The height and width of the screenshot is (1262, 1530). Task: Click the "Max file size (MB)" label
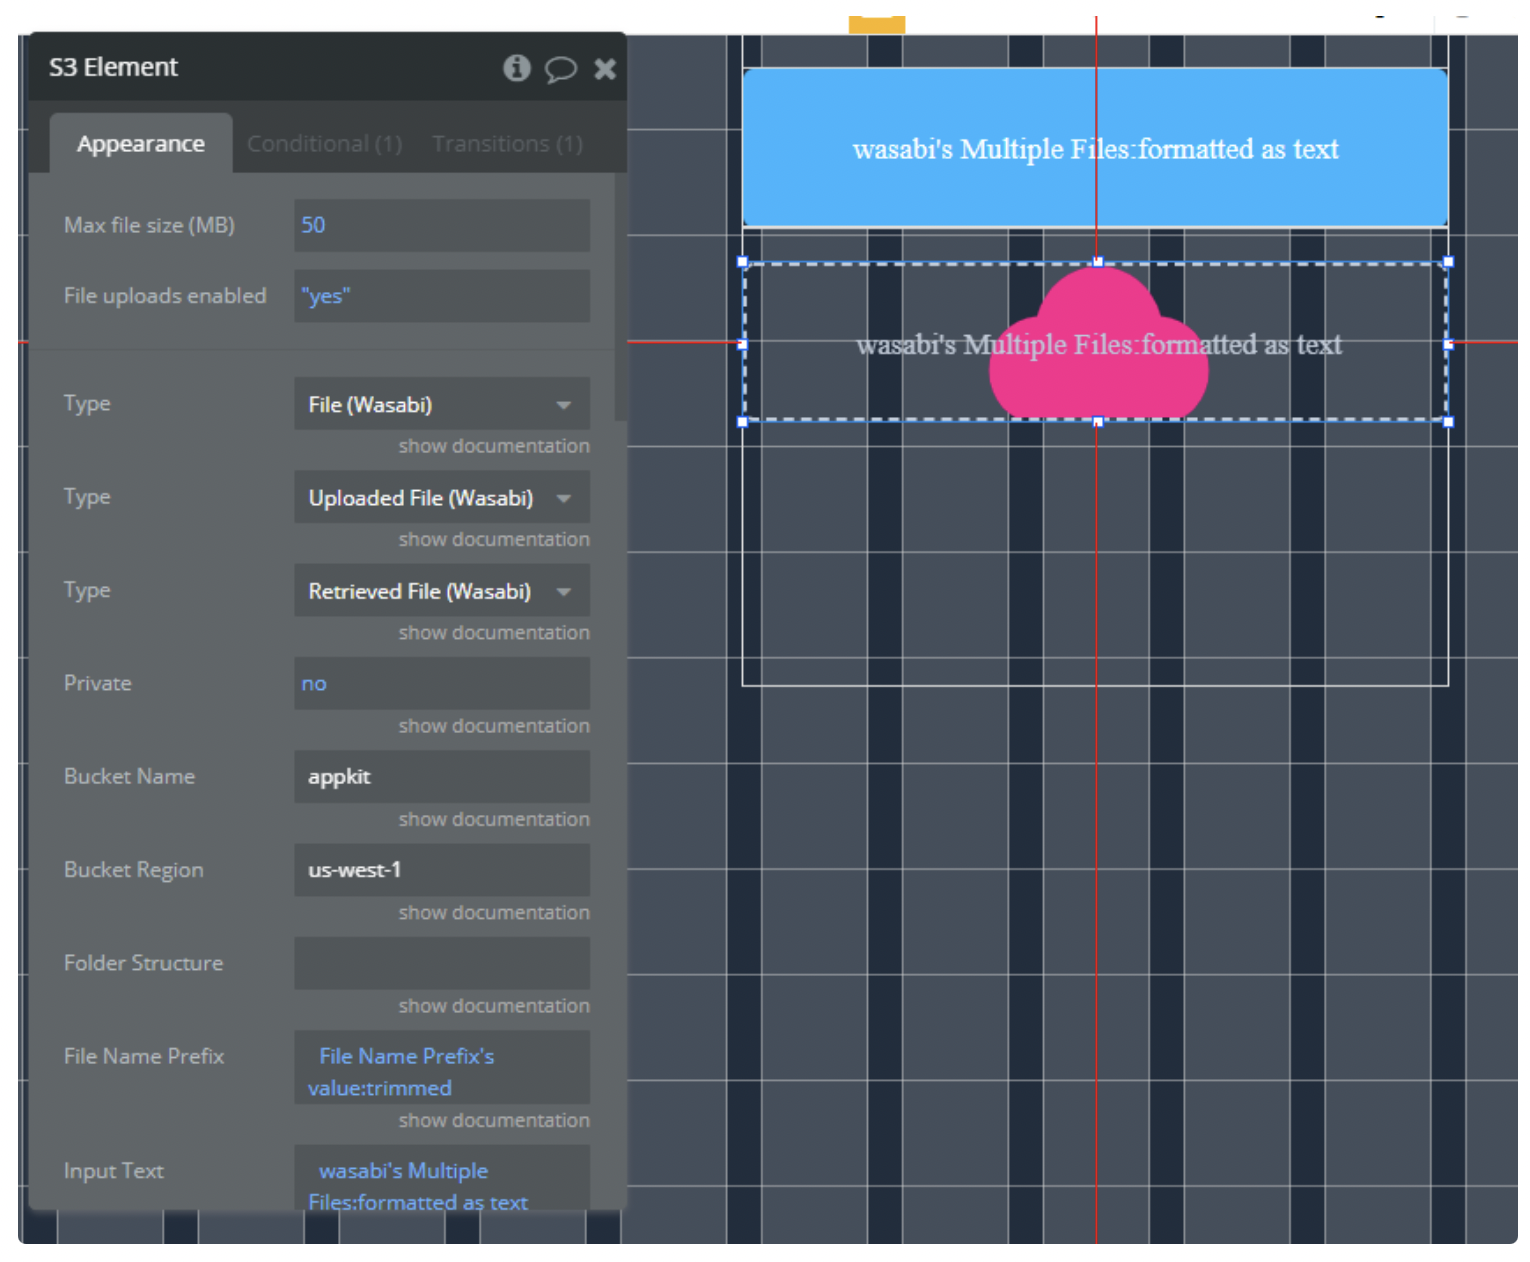tap(149, 225)
